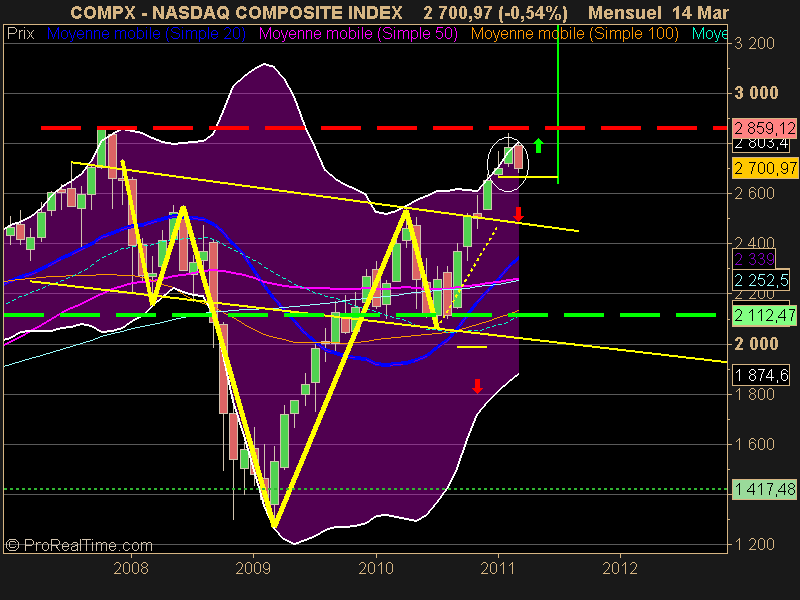This screenshot has height=600, width=800.
Task: Click the 3 000 price axis label
Action: pos(757,93)
